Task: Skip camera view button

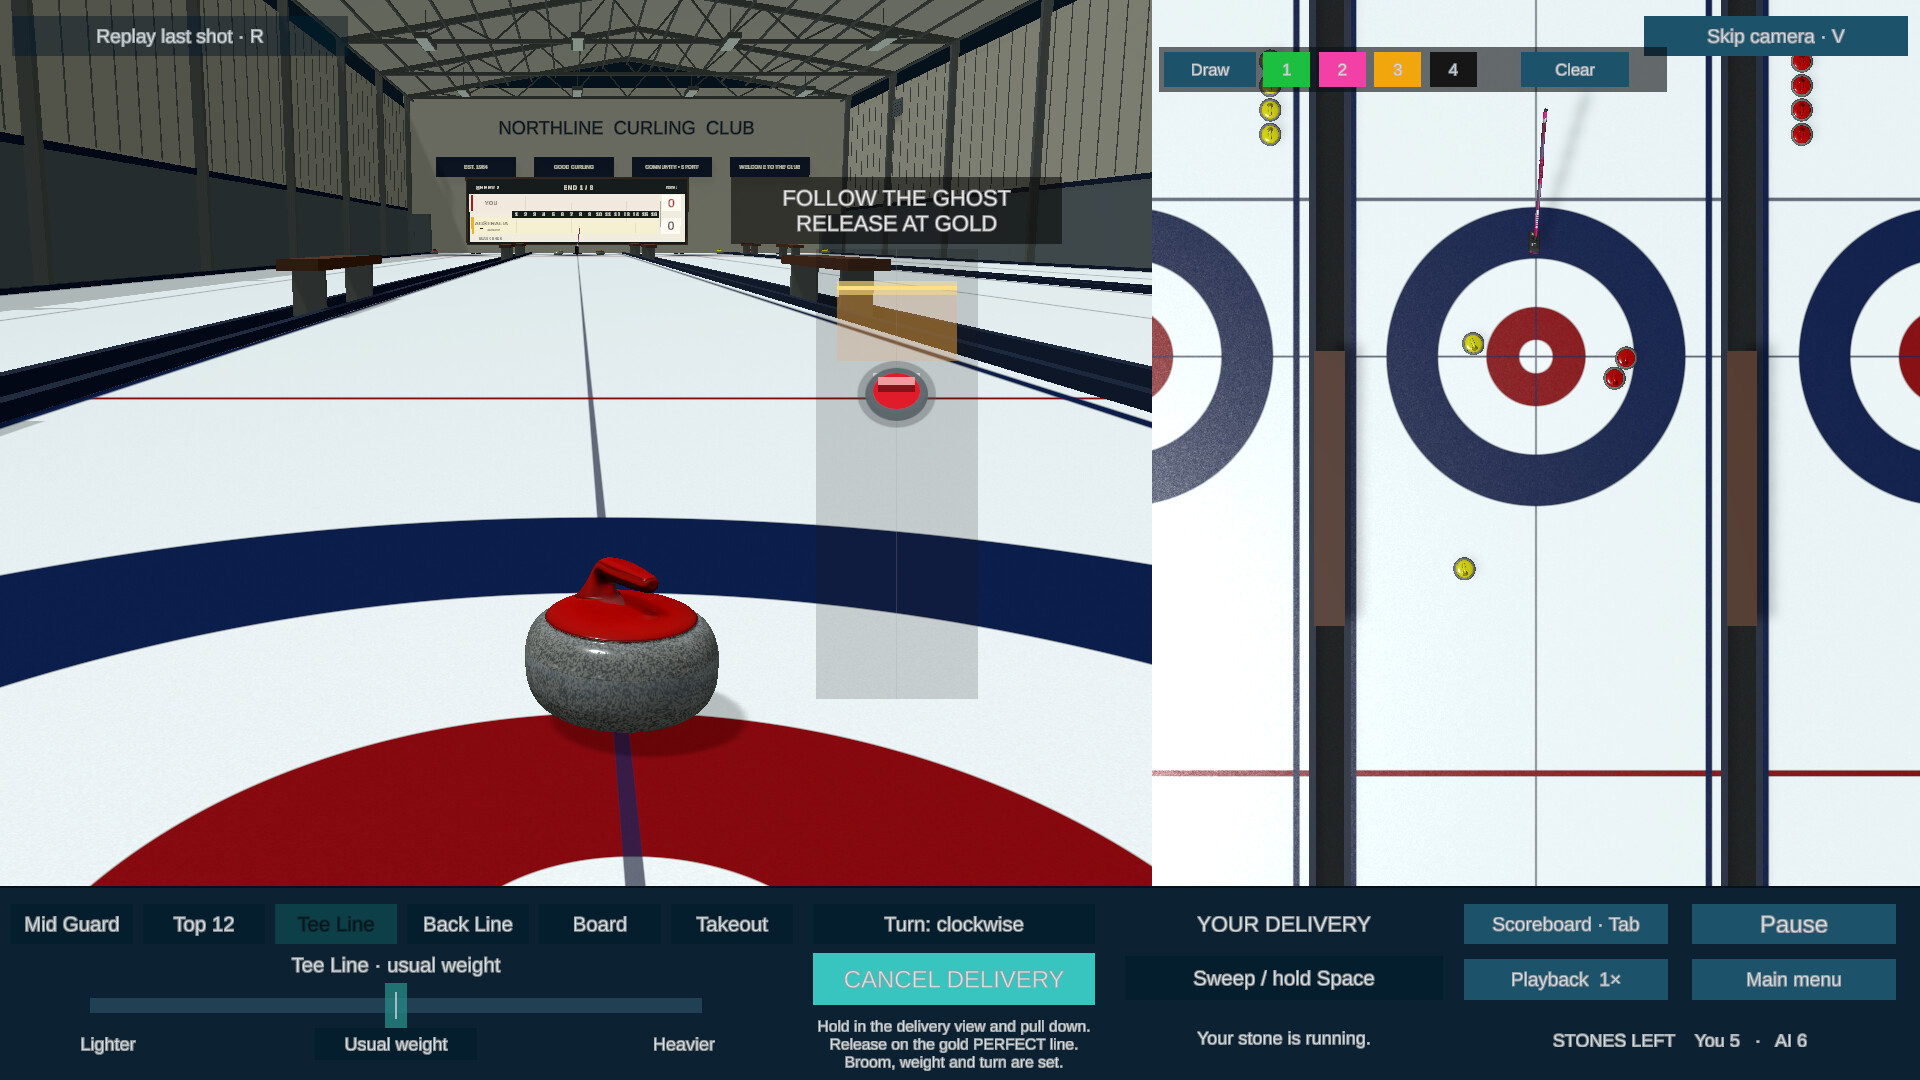Action: pyautogui.click(x=1775, y=36)
